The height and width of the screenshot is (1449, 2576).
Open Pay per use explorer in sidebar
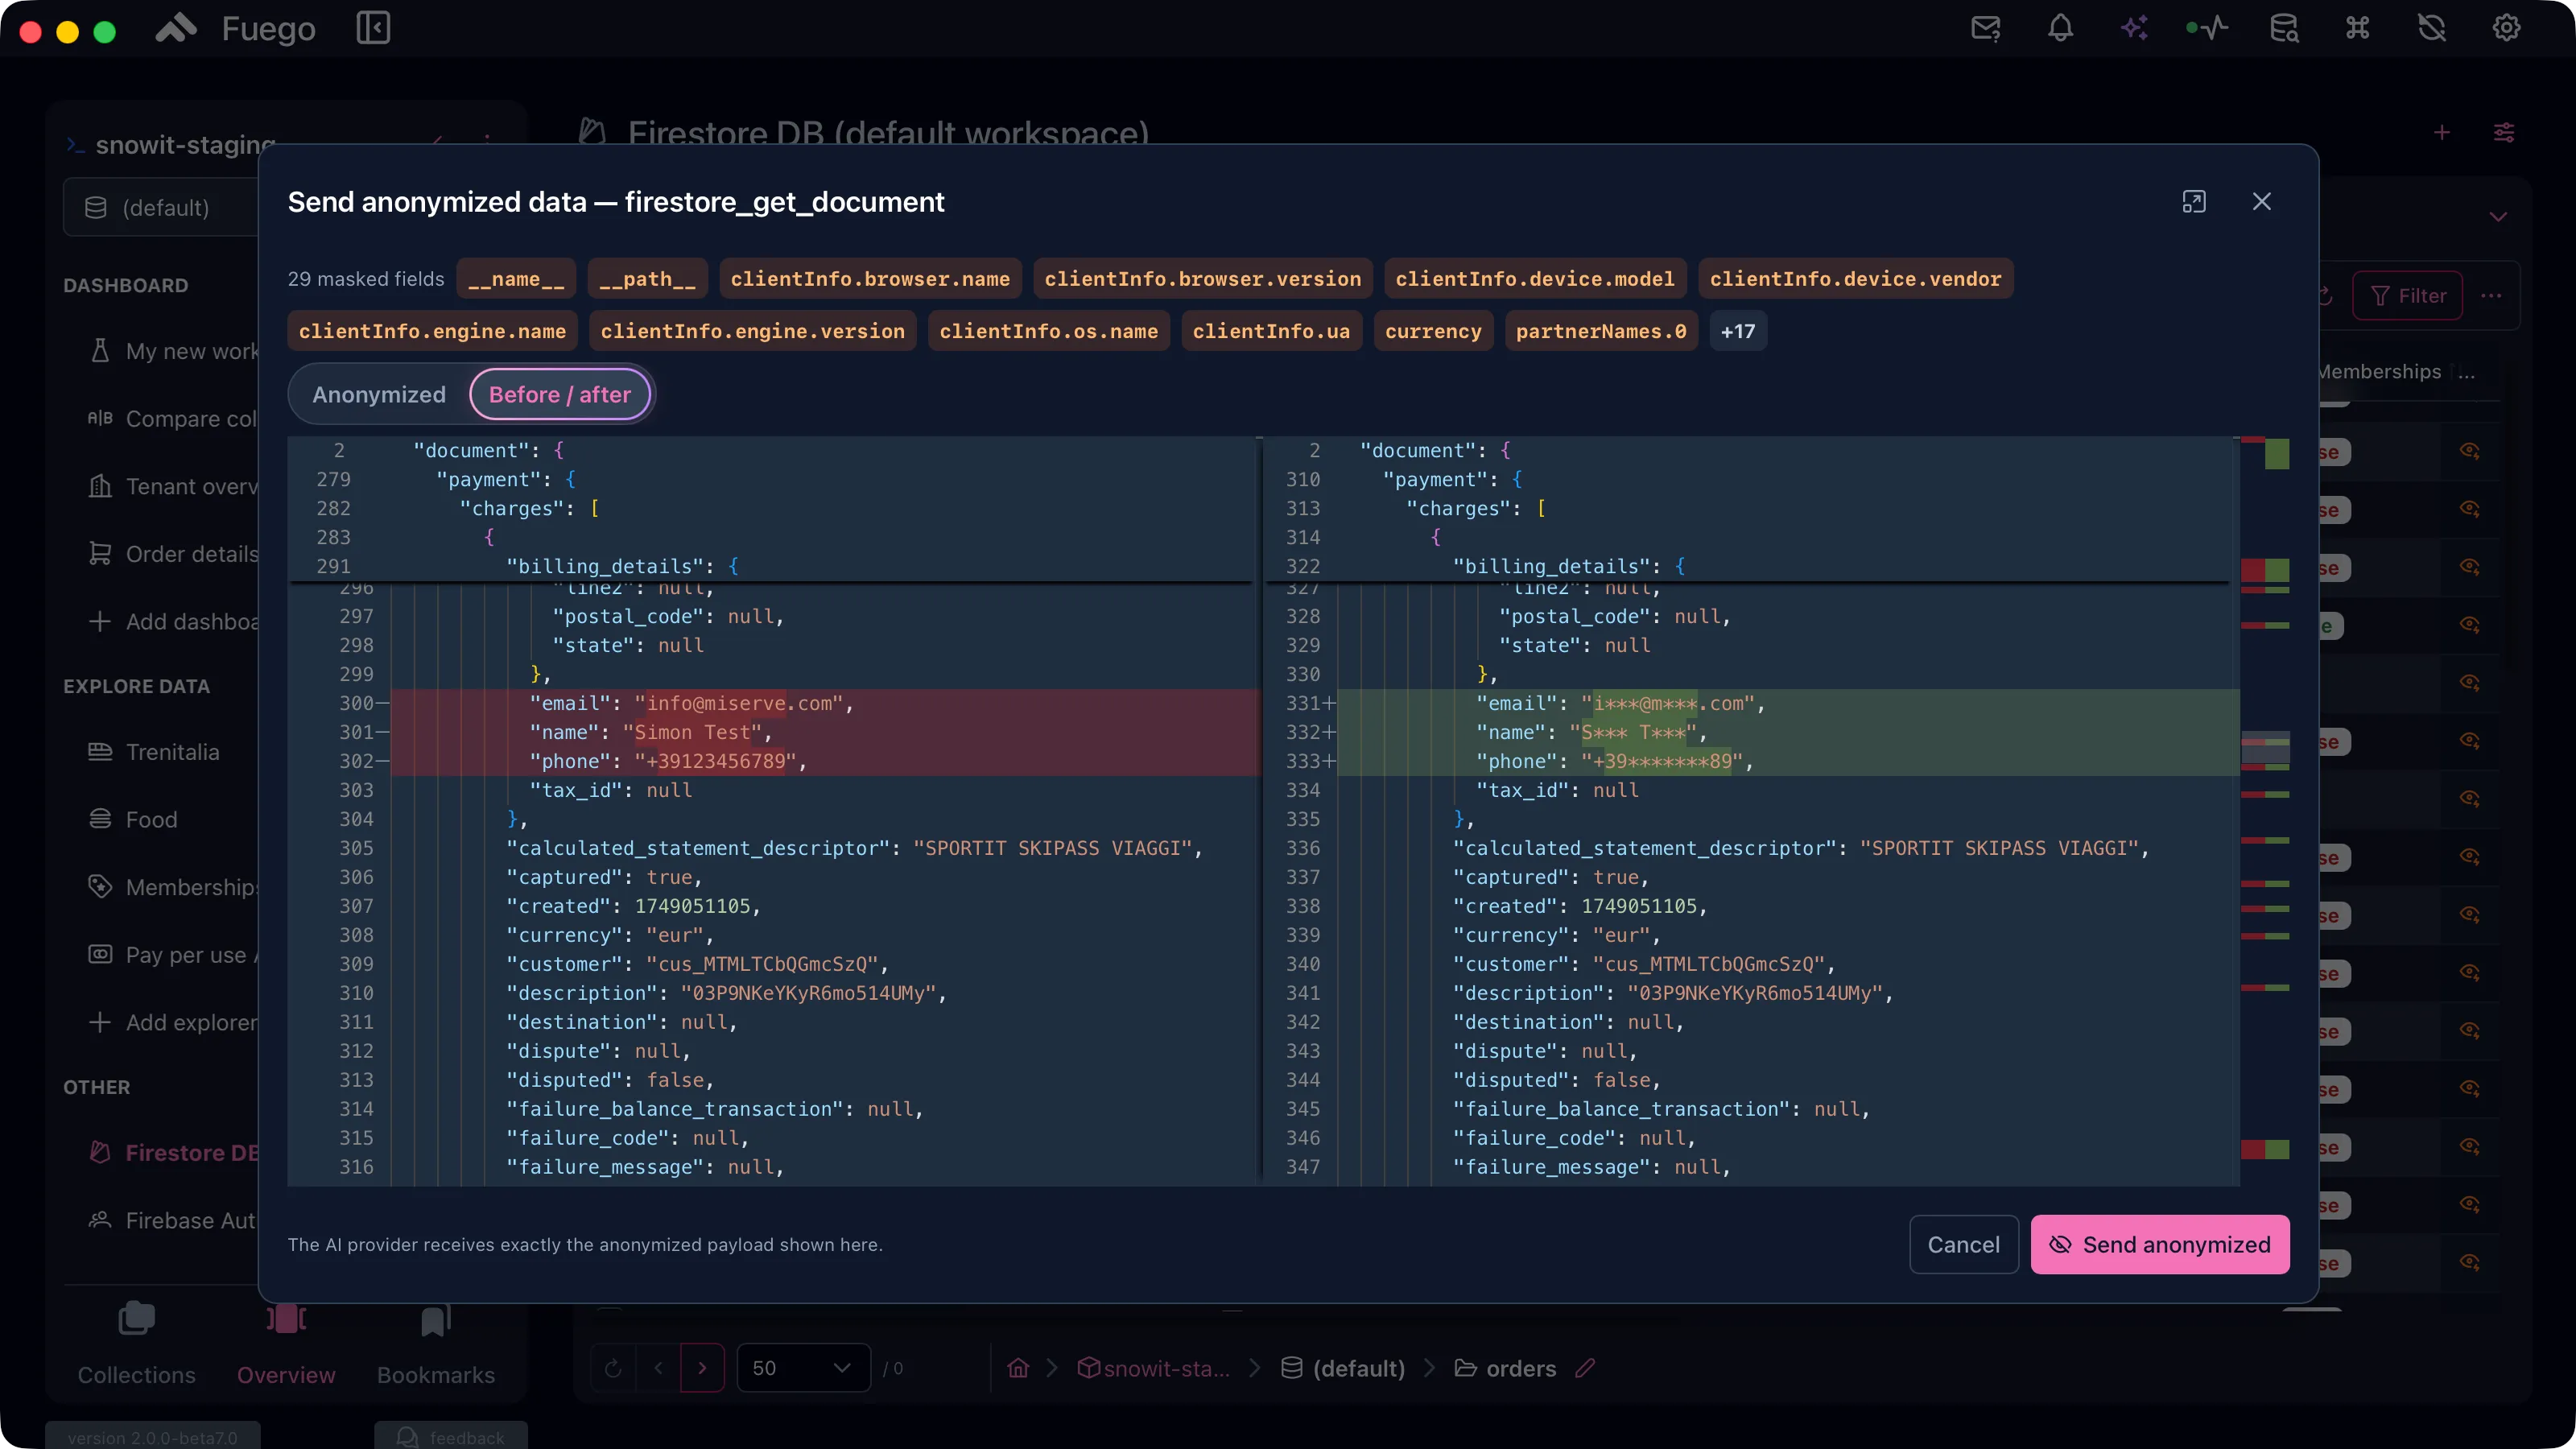pyautogui.click(x=172, y=955)
